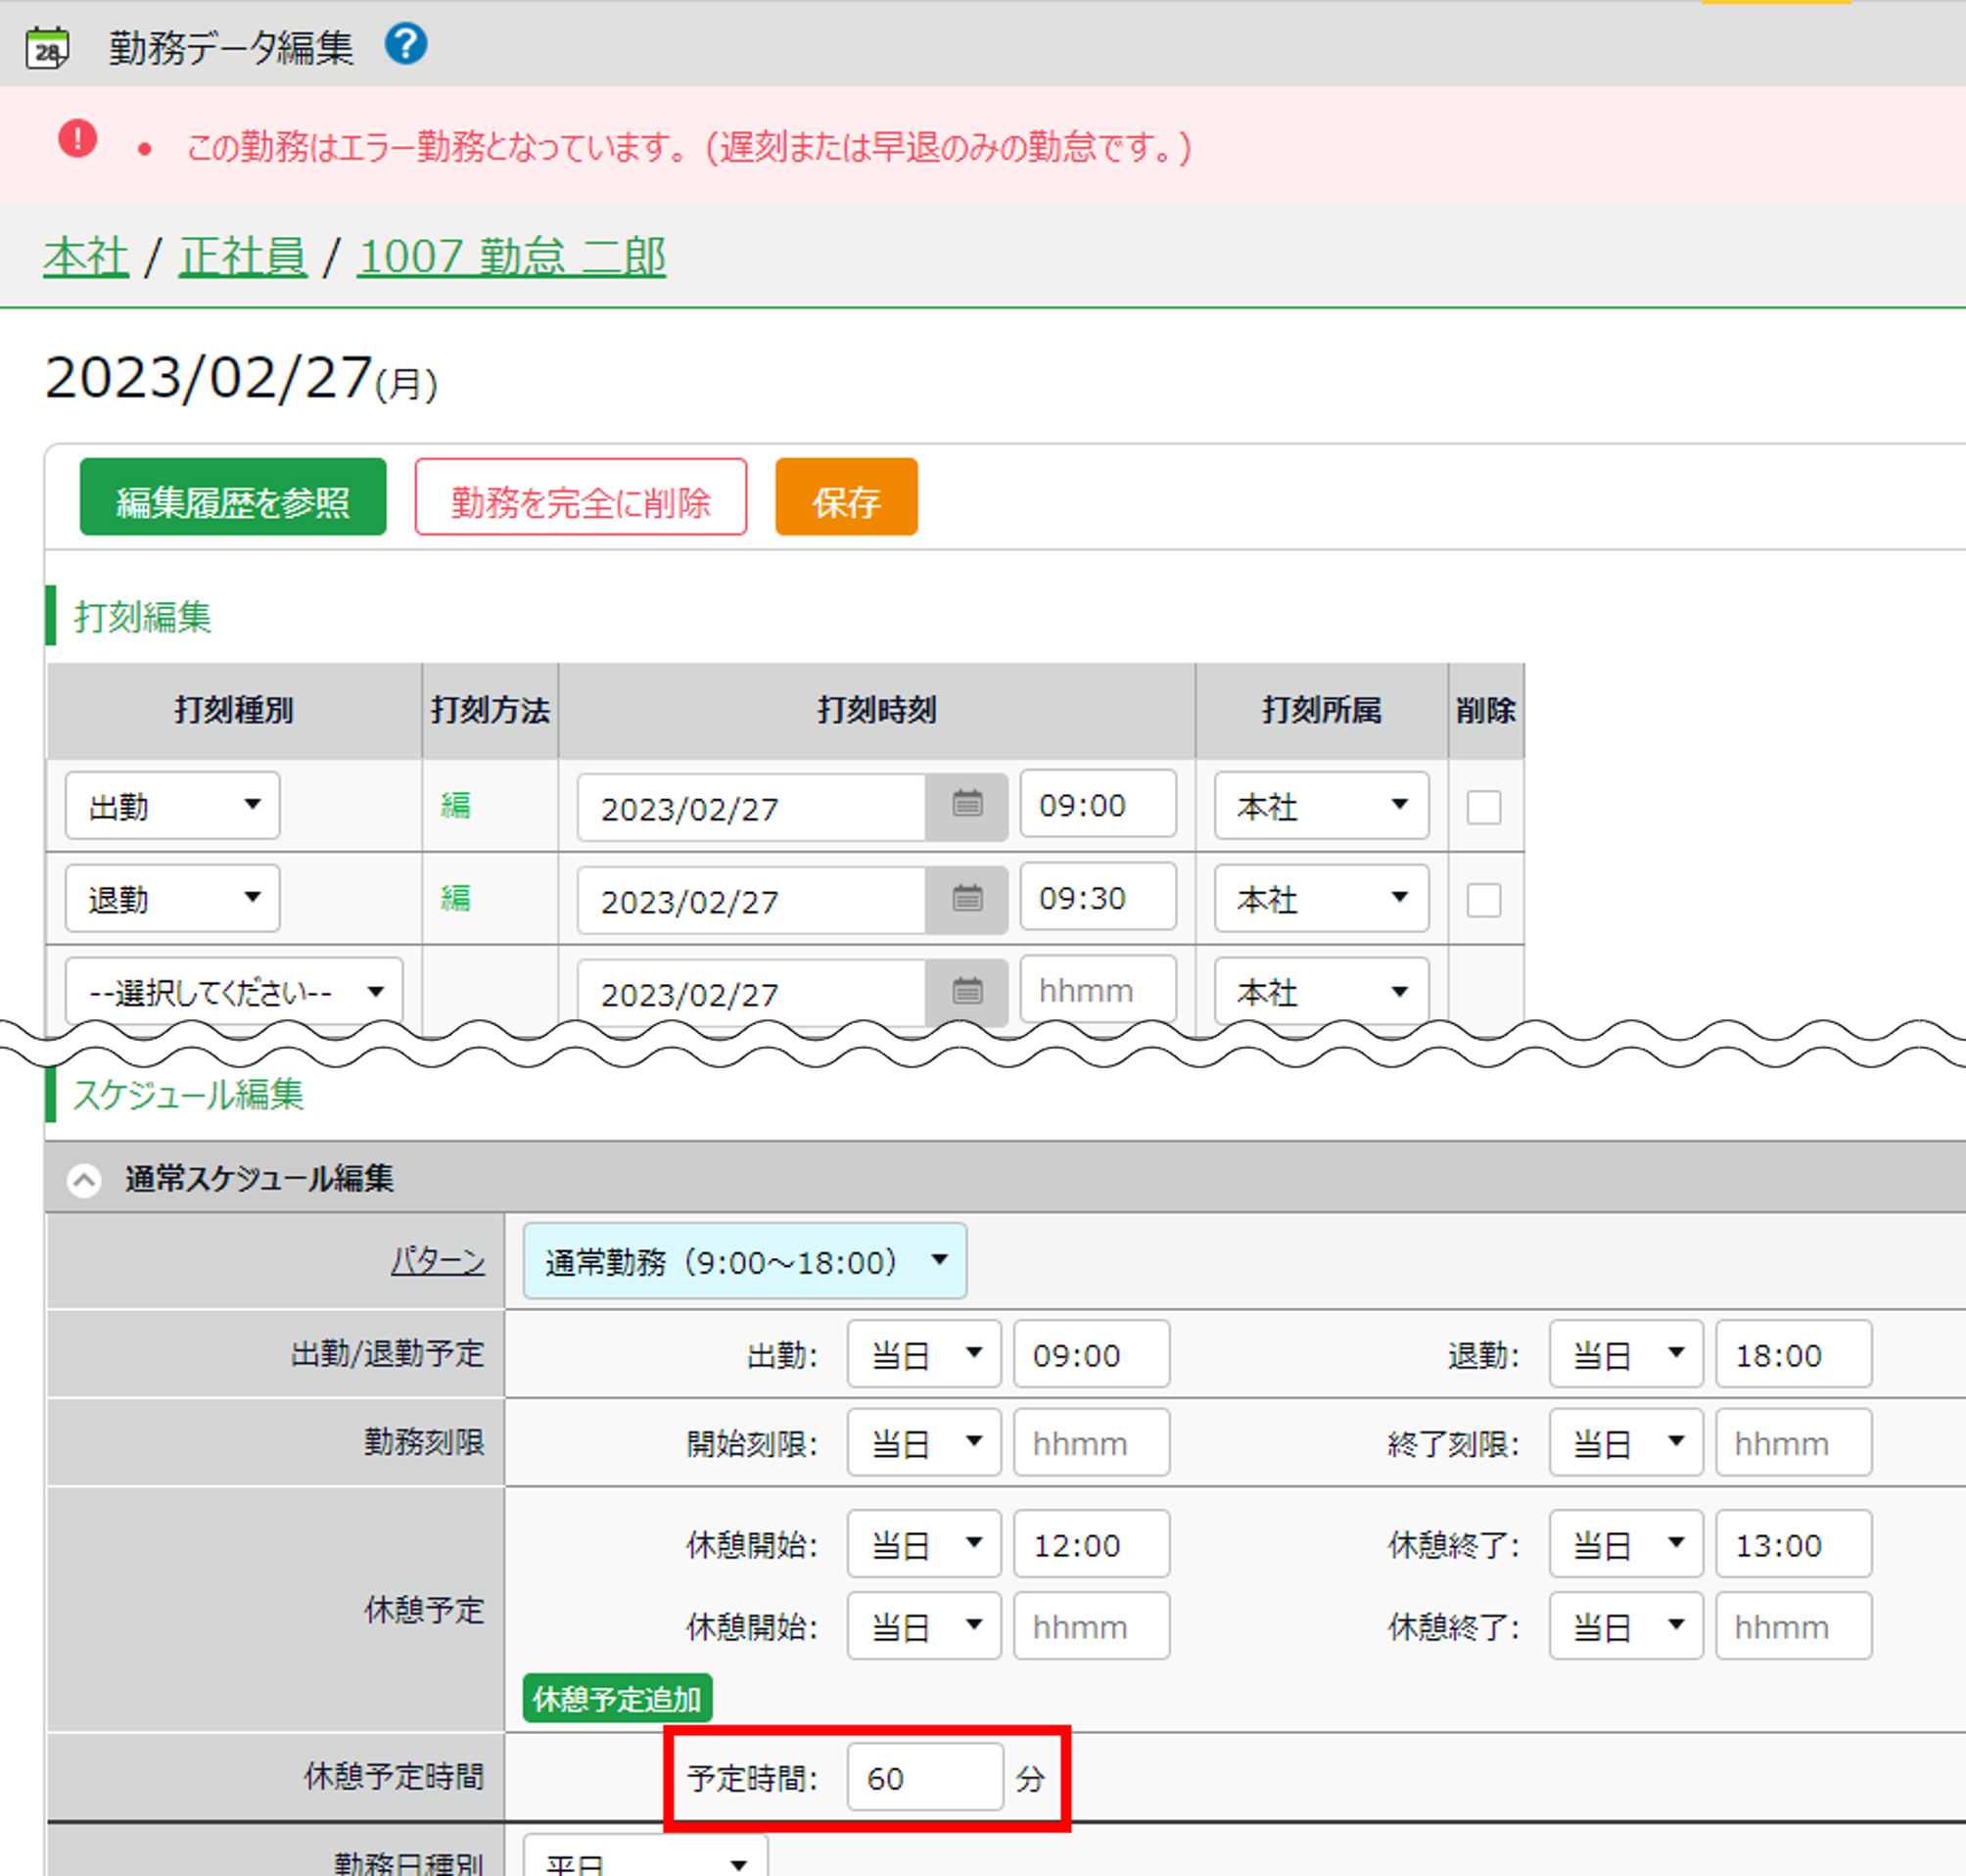Screen dimensions: 1966x1876
Task: Open the date picker in the unselected 打刻 row
Action: (x=966, y=991)
